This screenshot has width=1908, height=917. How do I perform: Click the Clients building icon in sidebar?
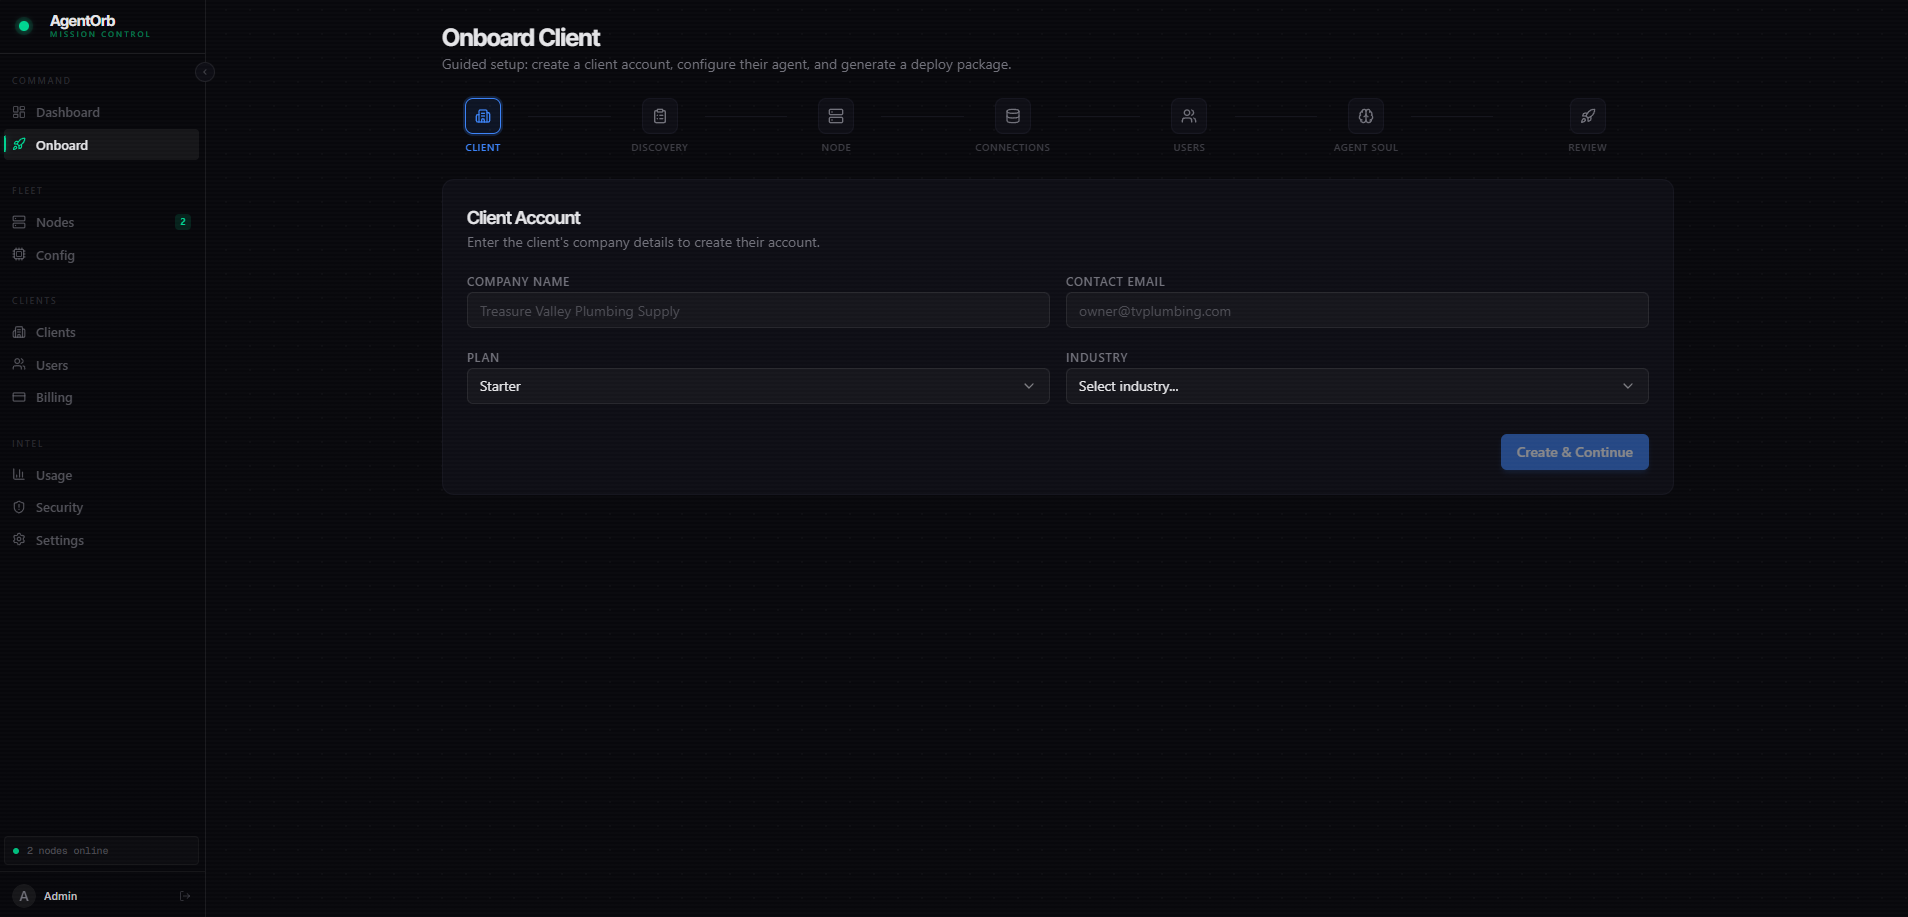(x=19, y=332)
